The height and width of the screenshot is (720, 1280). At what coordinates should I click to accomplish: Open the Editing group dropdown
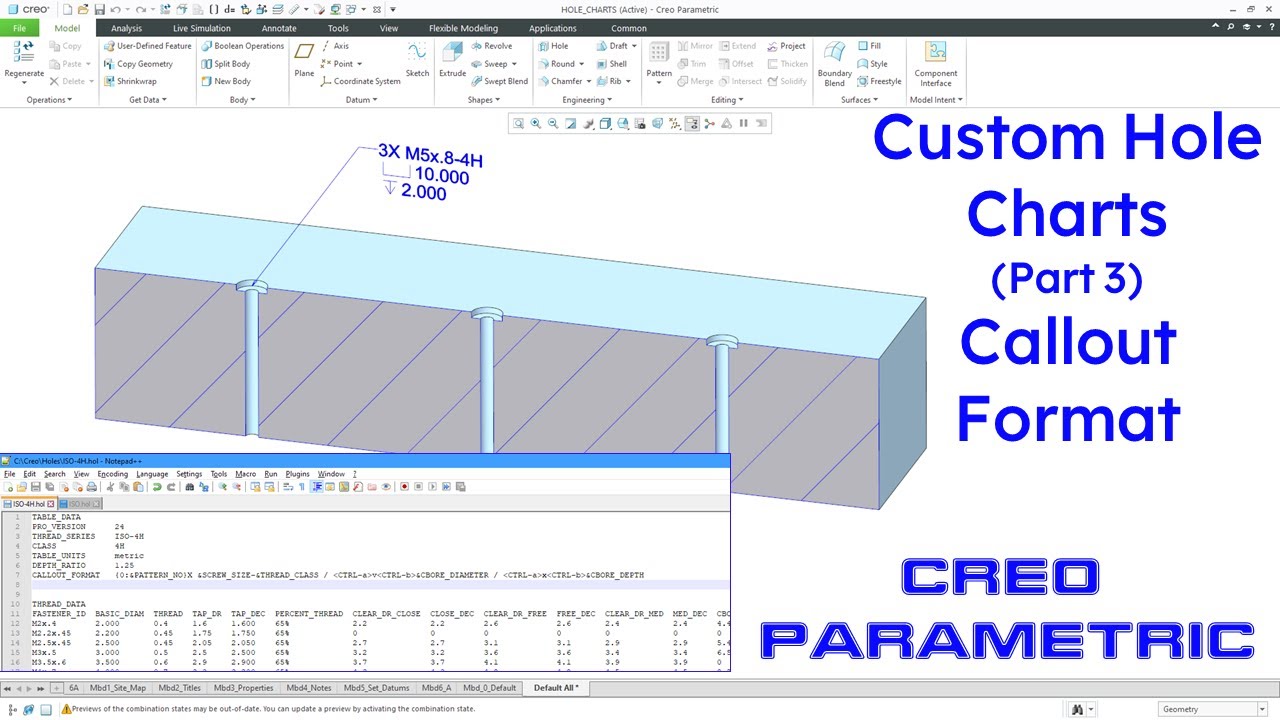[x=727, y=100]
